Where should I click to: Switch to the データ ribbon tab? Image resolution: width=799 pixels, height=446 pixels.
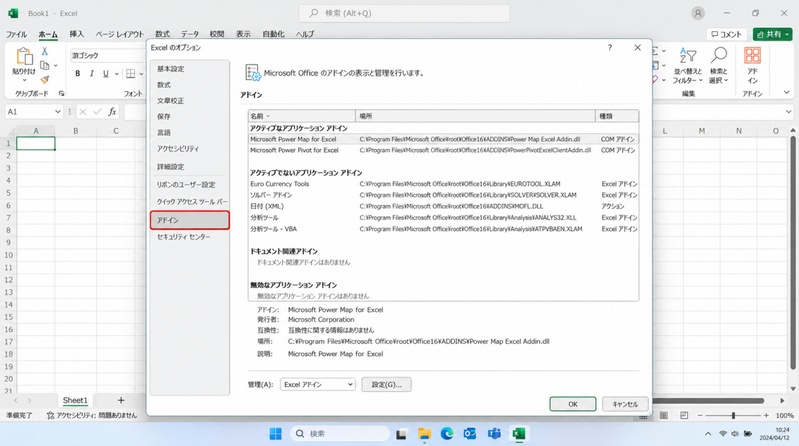click(x=190, y=34)
